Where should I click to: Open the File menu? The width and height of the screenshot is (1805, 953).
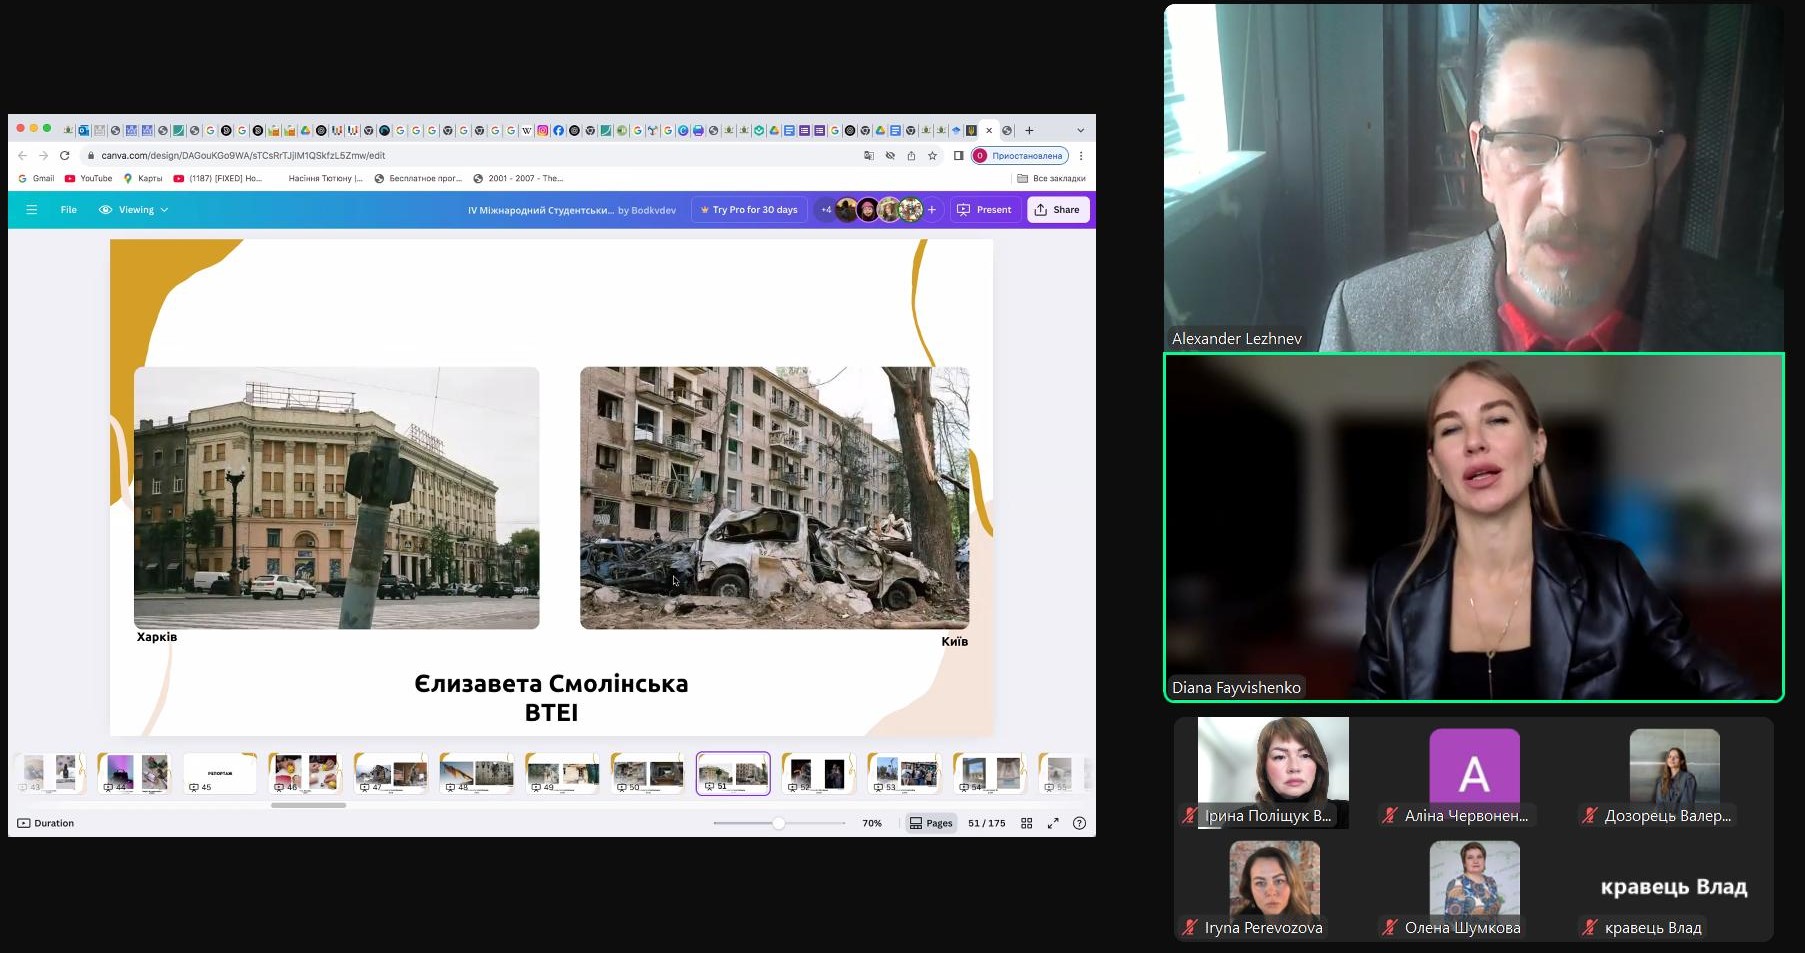point(68,210)
